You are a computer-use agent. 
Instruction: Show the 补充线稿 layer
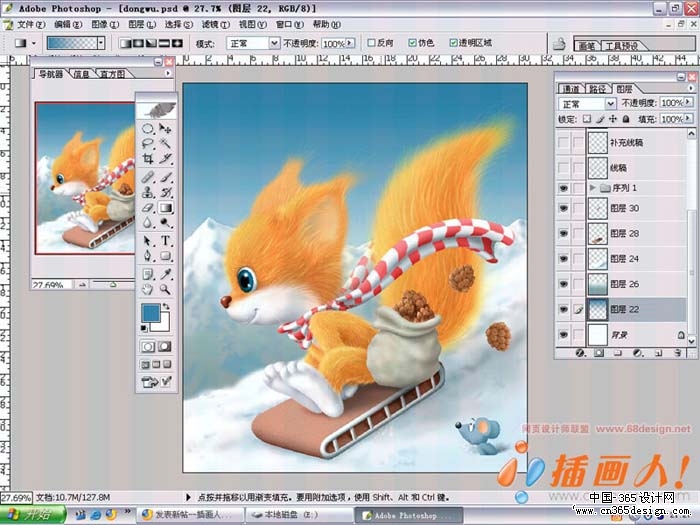click(564, 142)
